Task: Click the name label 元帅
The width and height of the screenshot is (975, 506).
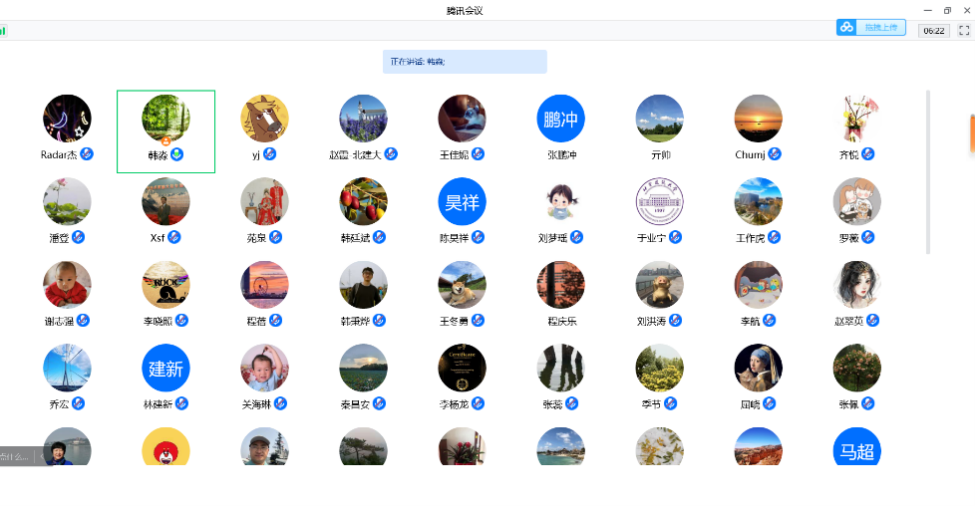Action: coord(660,155)
